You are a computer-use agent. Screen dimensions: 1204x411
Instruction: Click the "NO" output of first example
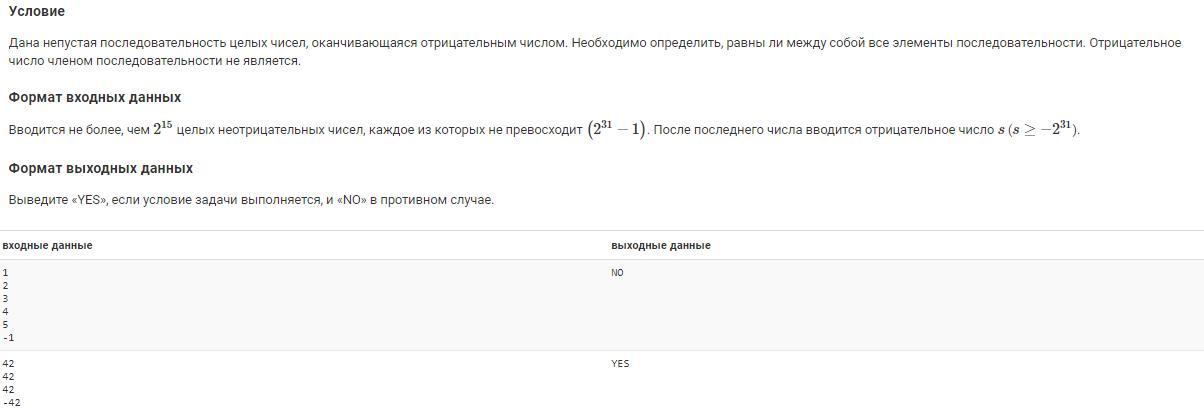pyautogui.click(x=617, y=273)
